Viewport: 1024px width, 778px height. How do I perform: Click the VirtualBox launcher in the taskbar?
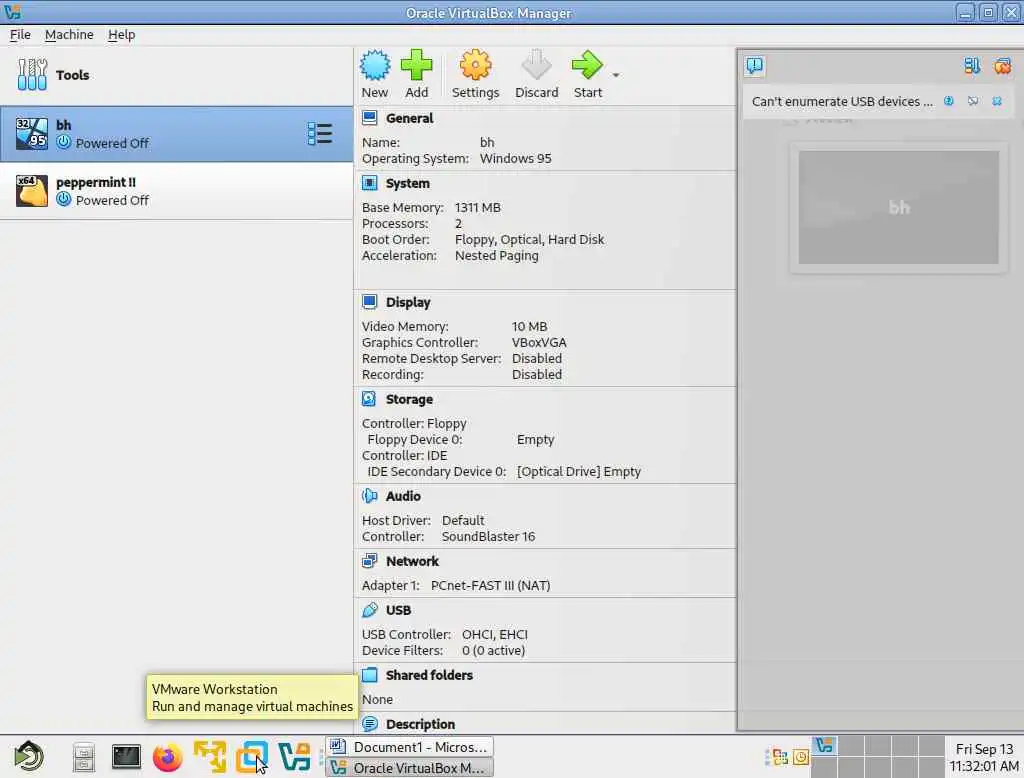[294, 756]
